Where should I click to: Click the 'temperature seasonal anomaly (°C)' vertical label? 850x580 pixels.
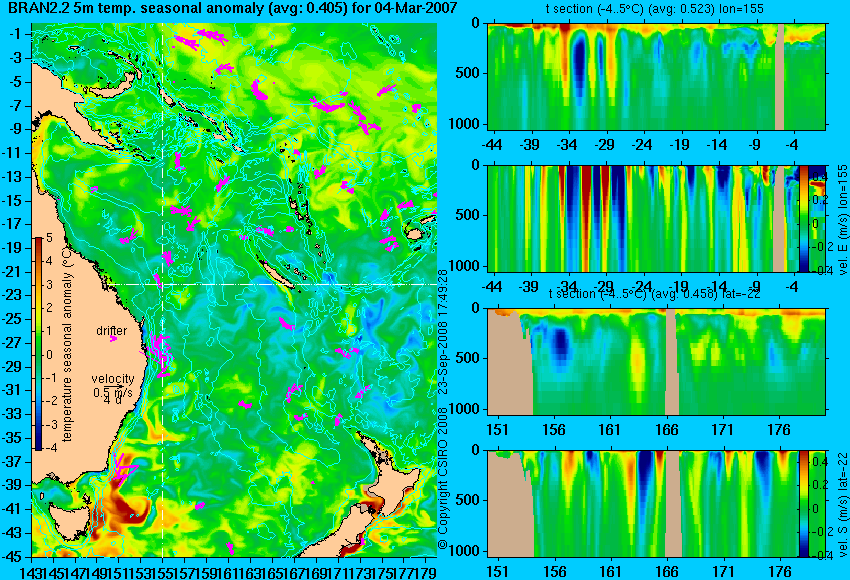(x=67, y=345)
